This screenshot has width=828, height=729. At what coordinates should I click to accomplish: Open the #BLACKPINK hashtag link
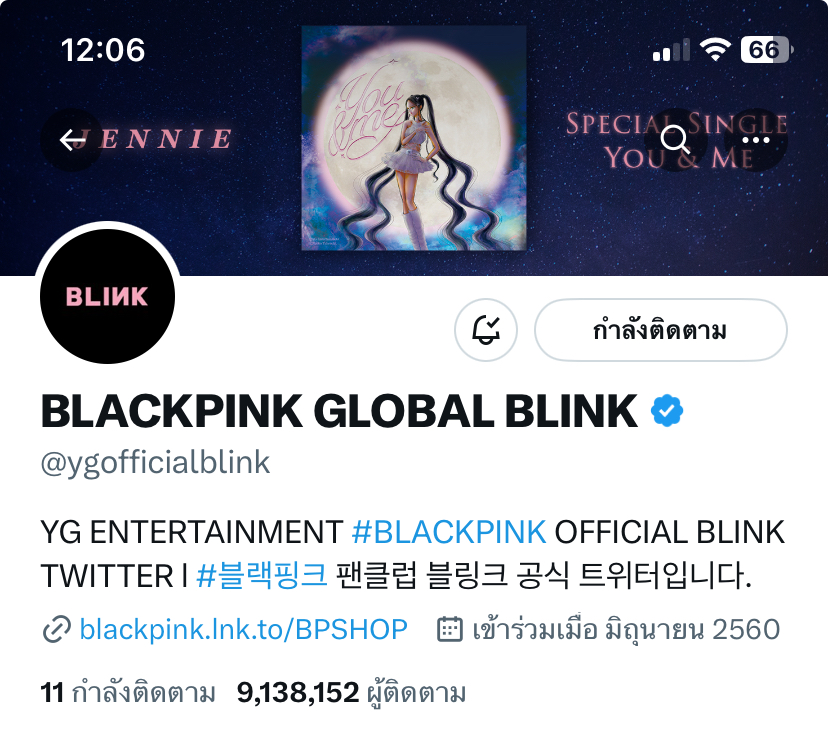click(449, 532)
